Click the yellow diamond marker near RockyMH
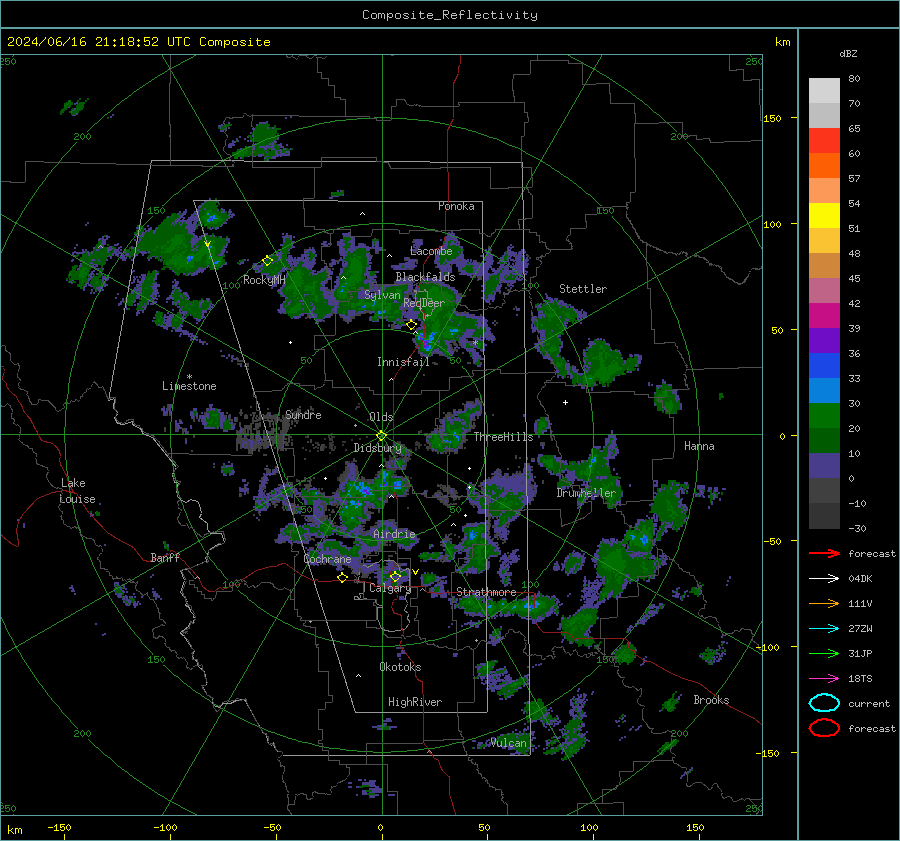Screen dimensions: 900x841 click(267, 261)
